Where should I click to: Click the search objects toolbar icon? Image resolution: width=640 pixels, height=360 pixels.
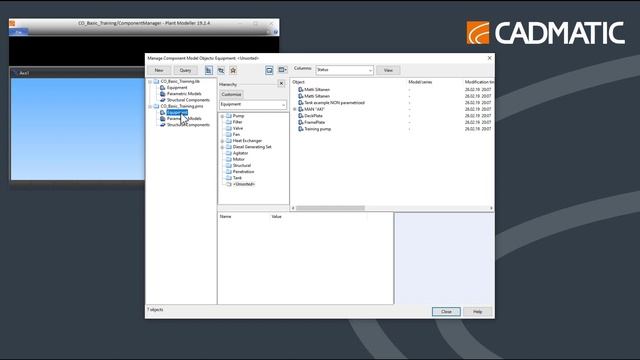pyautogui.click(x=221, y=70)
